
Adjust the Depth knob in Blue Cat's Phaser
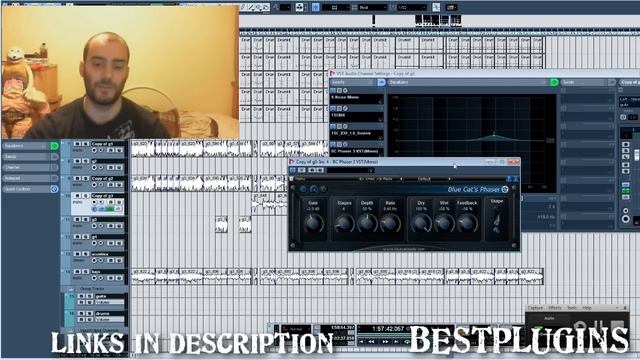367,223
